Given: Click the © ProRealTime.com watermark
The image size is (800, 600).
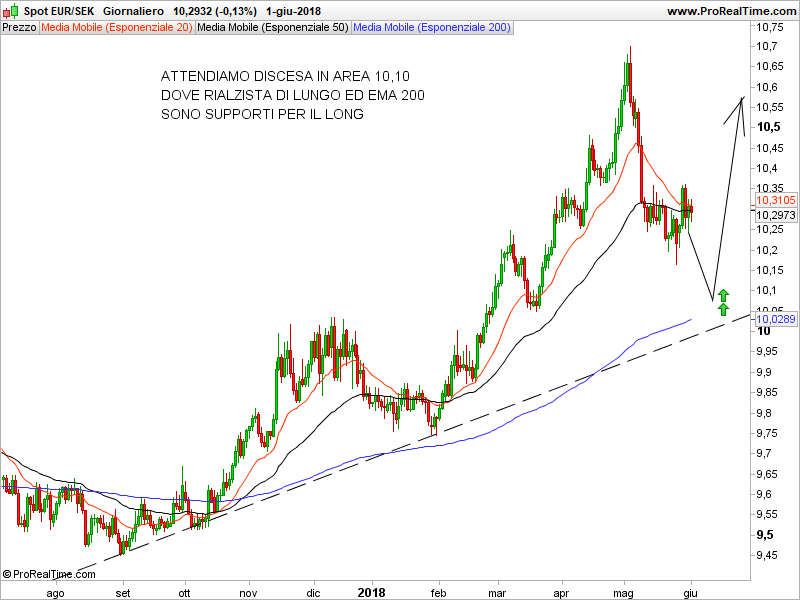Looking at the screenshot, I should (50, 574).
